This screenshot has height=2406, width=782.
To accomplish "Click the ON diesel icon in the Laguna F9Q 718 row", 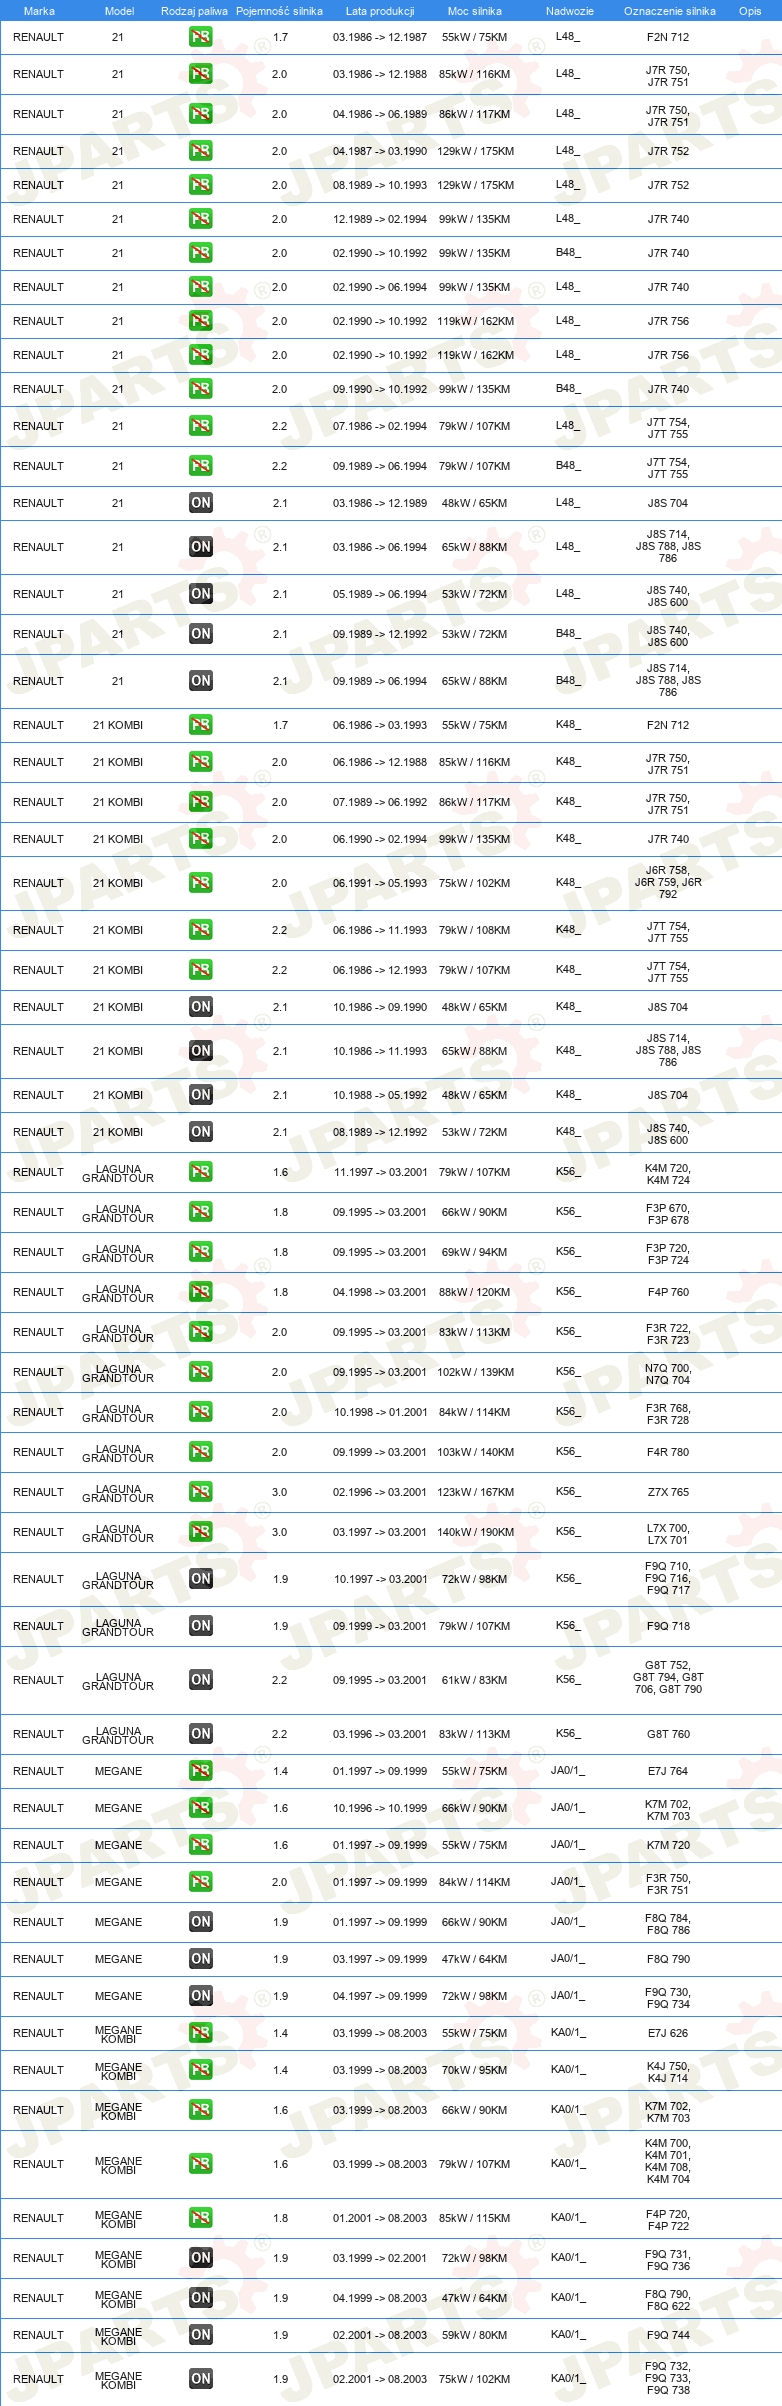I will (x=201, y=1626).
